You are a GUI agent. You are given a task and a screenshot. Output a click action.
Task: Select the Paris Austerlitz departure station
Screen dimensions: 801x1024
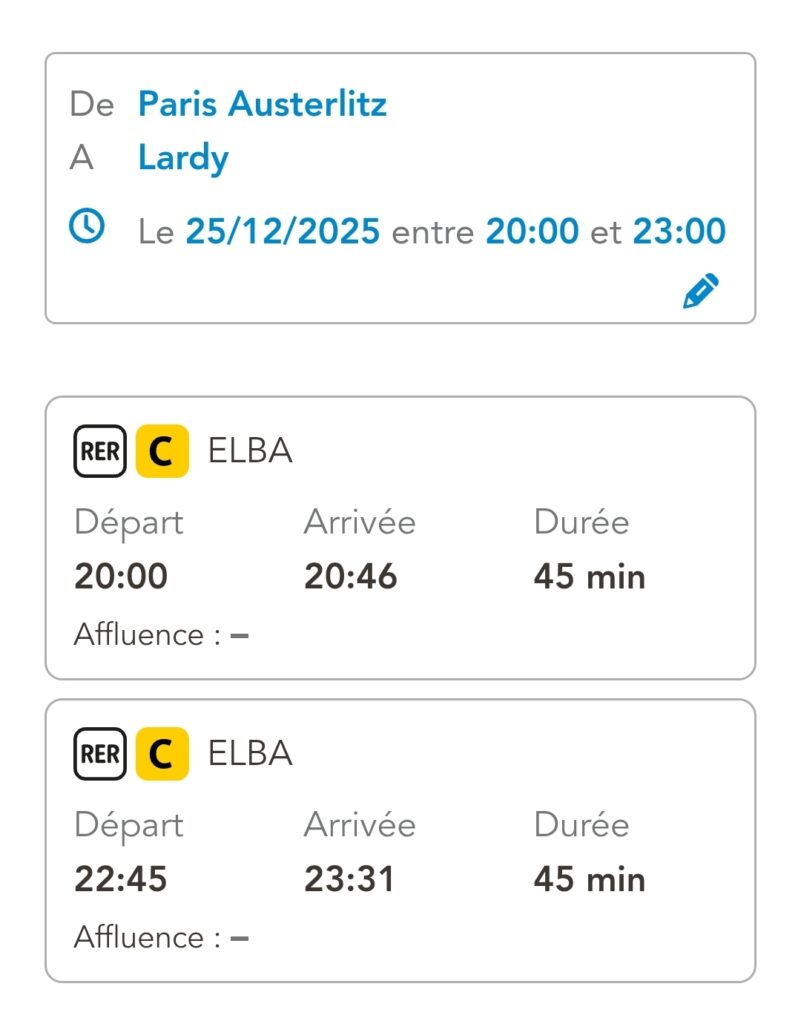pyautogui.click(x=262, y=104)
